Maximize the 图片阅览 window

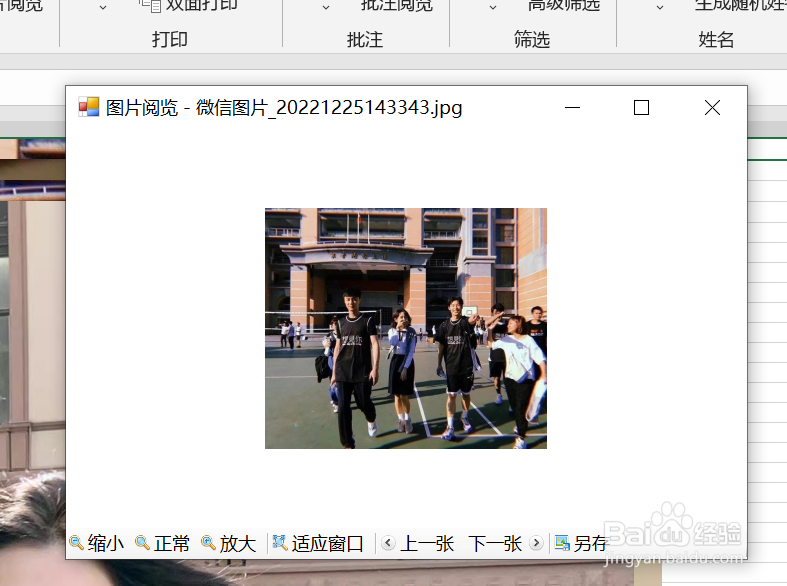point(641,107)
